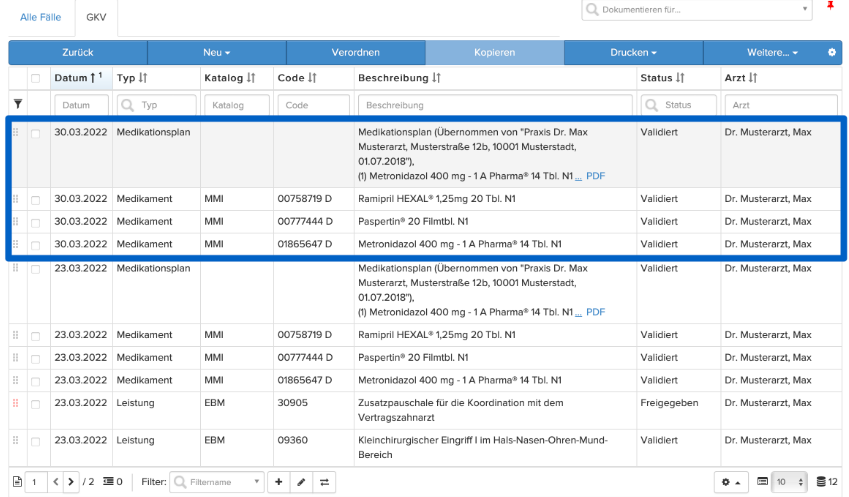
Task: Check the 30.03.2022 Paspertin row checkbox
Action: point(36,223)
